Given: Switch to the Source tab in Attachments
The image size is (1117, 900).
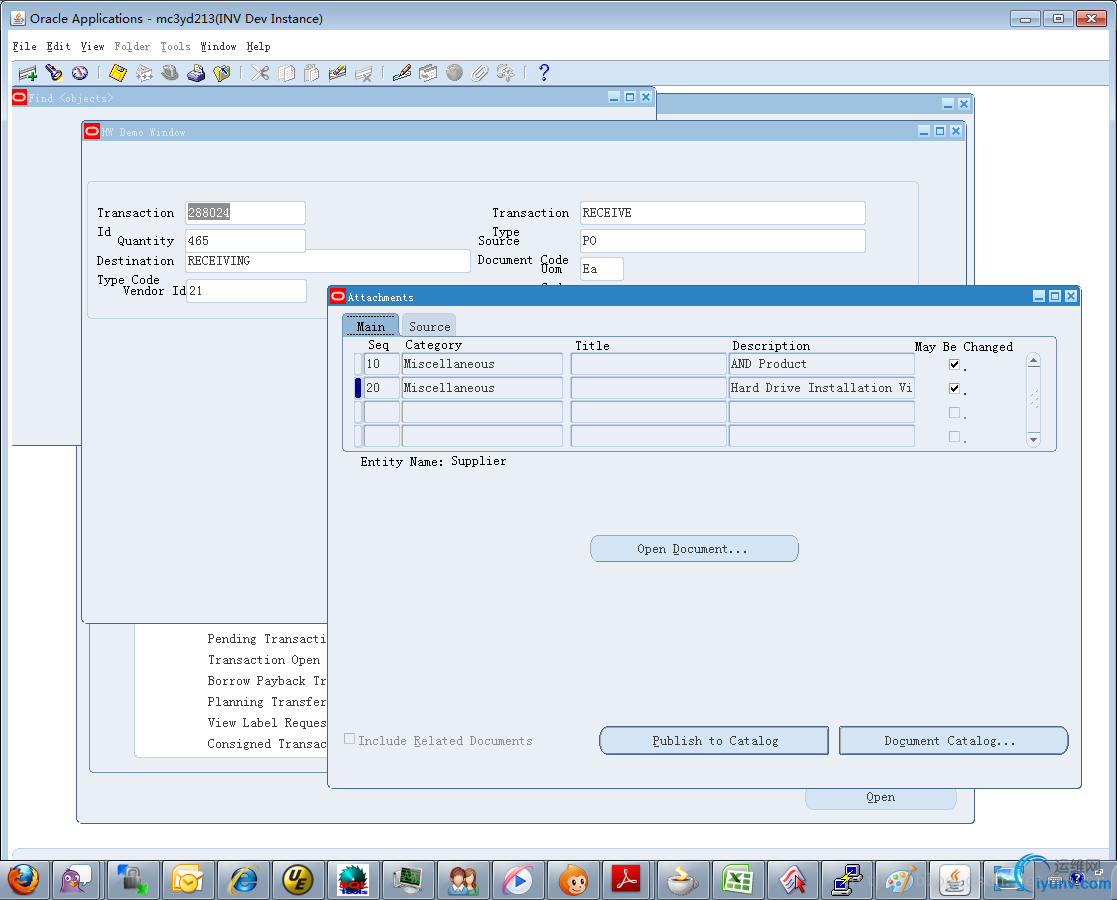Looking at the screenshot, I should click(430, 326).
